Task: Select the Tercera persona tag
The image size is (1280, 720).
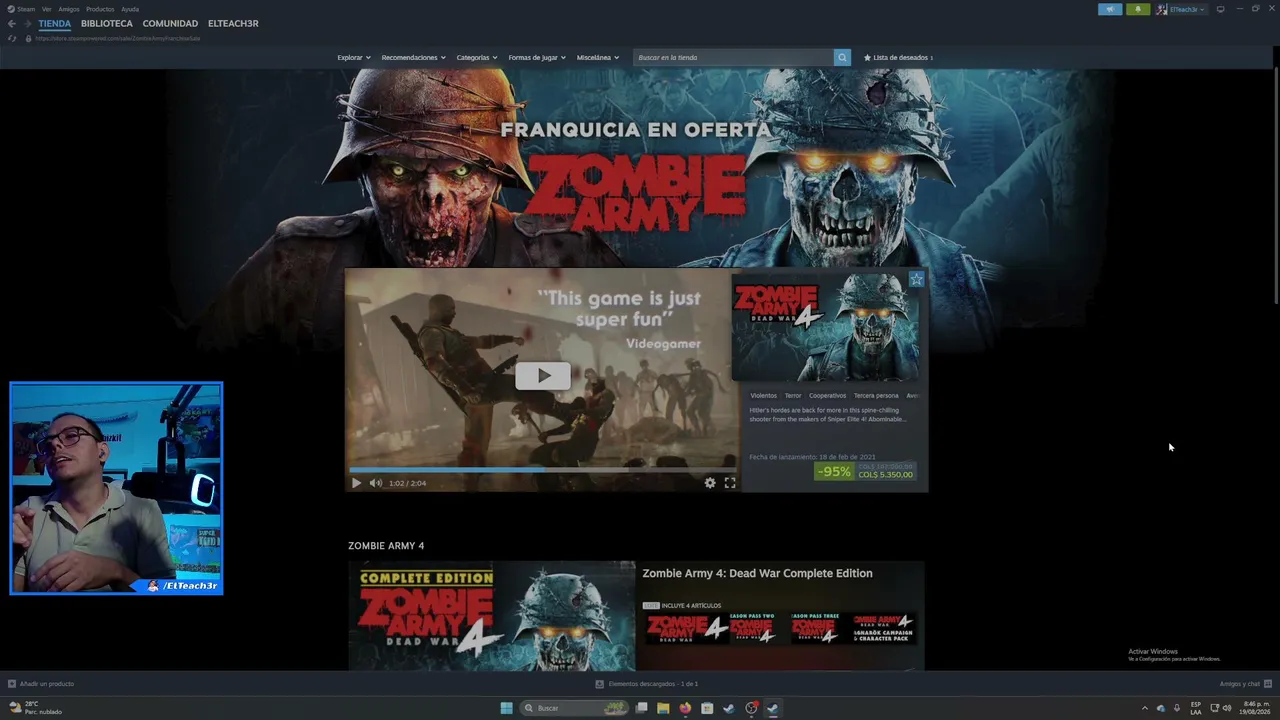Action: (x=876, y=395)
